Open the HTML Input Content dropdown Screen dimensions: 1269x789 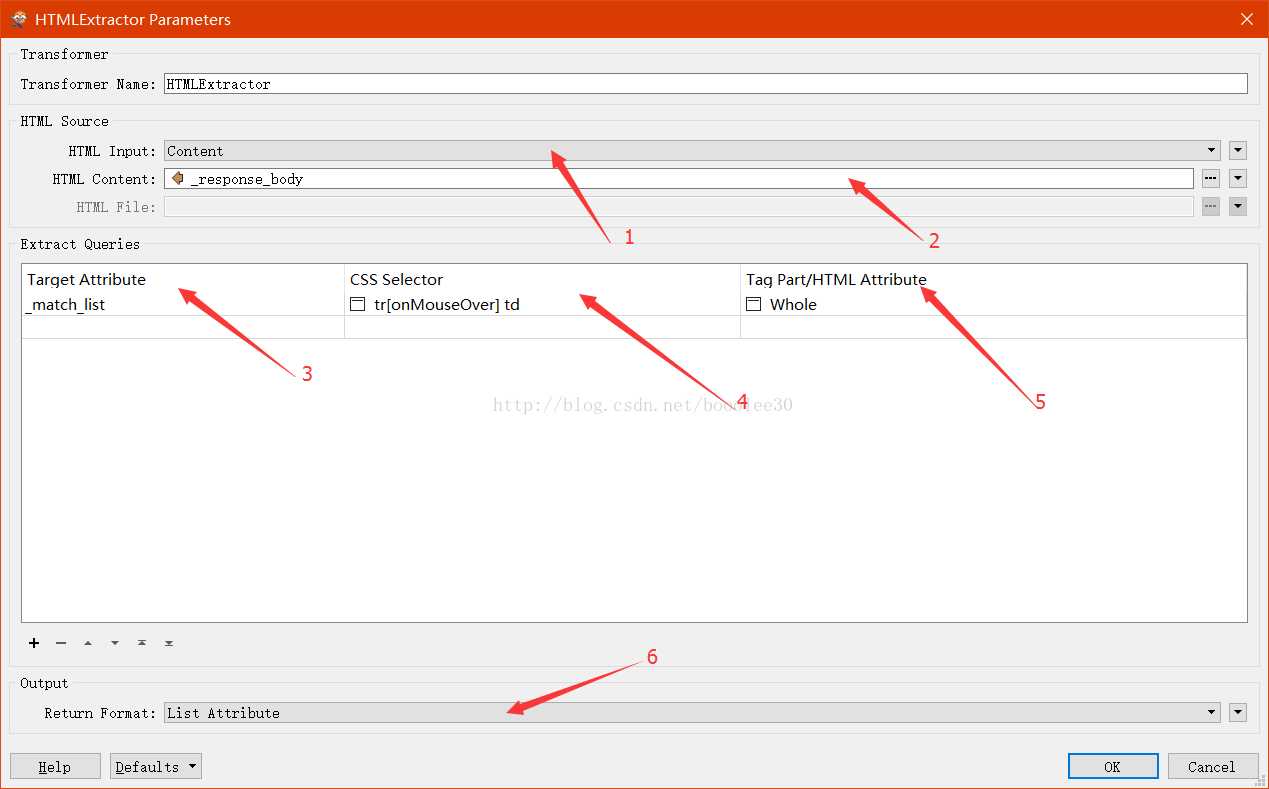tap(692, 151)
